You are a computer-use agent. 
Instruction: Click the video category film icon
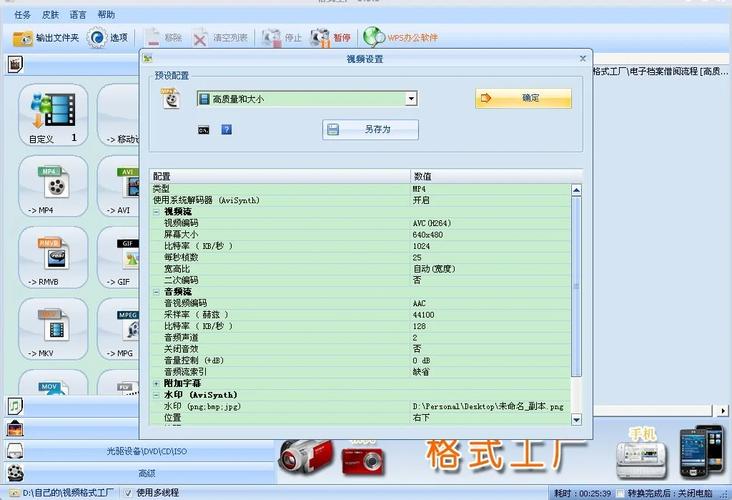tap(15, 64)
